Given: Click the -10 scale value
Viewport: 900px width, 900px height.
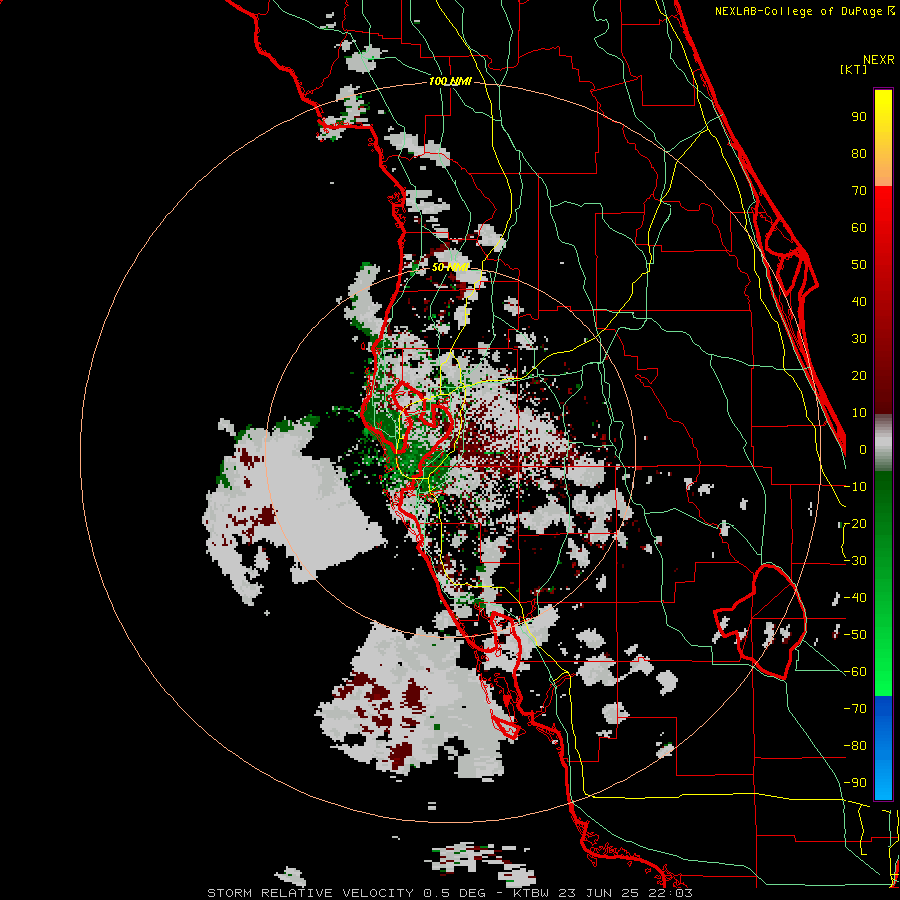Looking at the screenshot, I should point(855,487).
